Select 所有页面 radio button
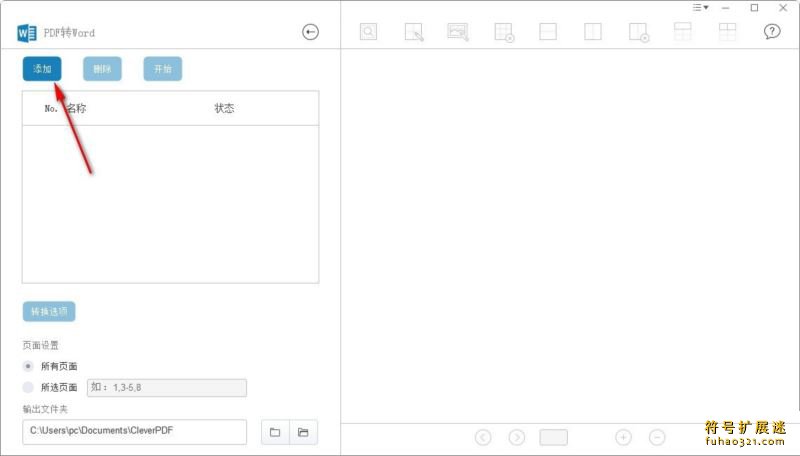Screen dimensions: 800x456 click(28, 366)
